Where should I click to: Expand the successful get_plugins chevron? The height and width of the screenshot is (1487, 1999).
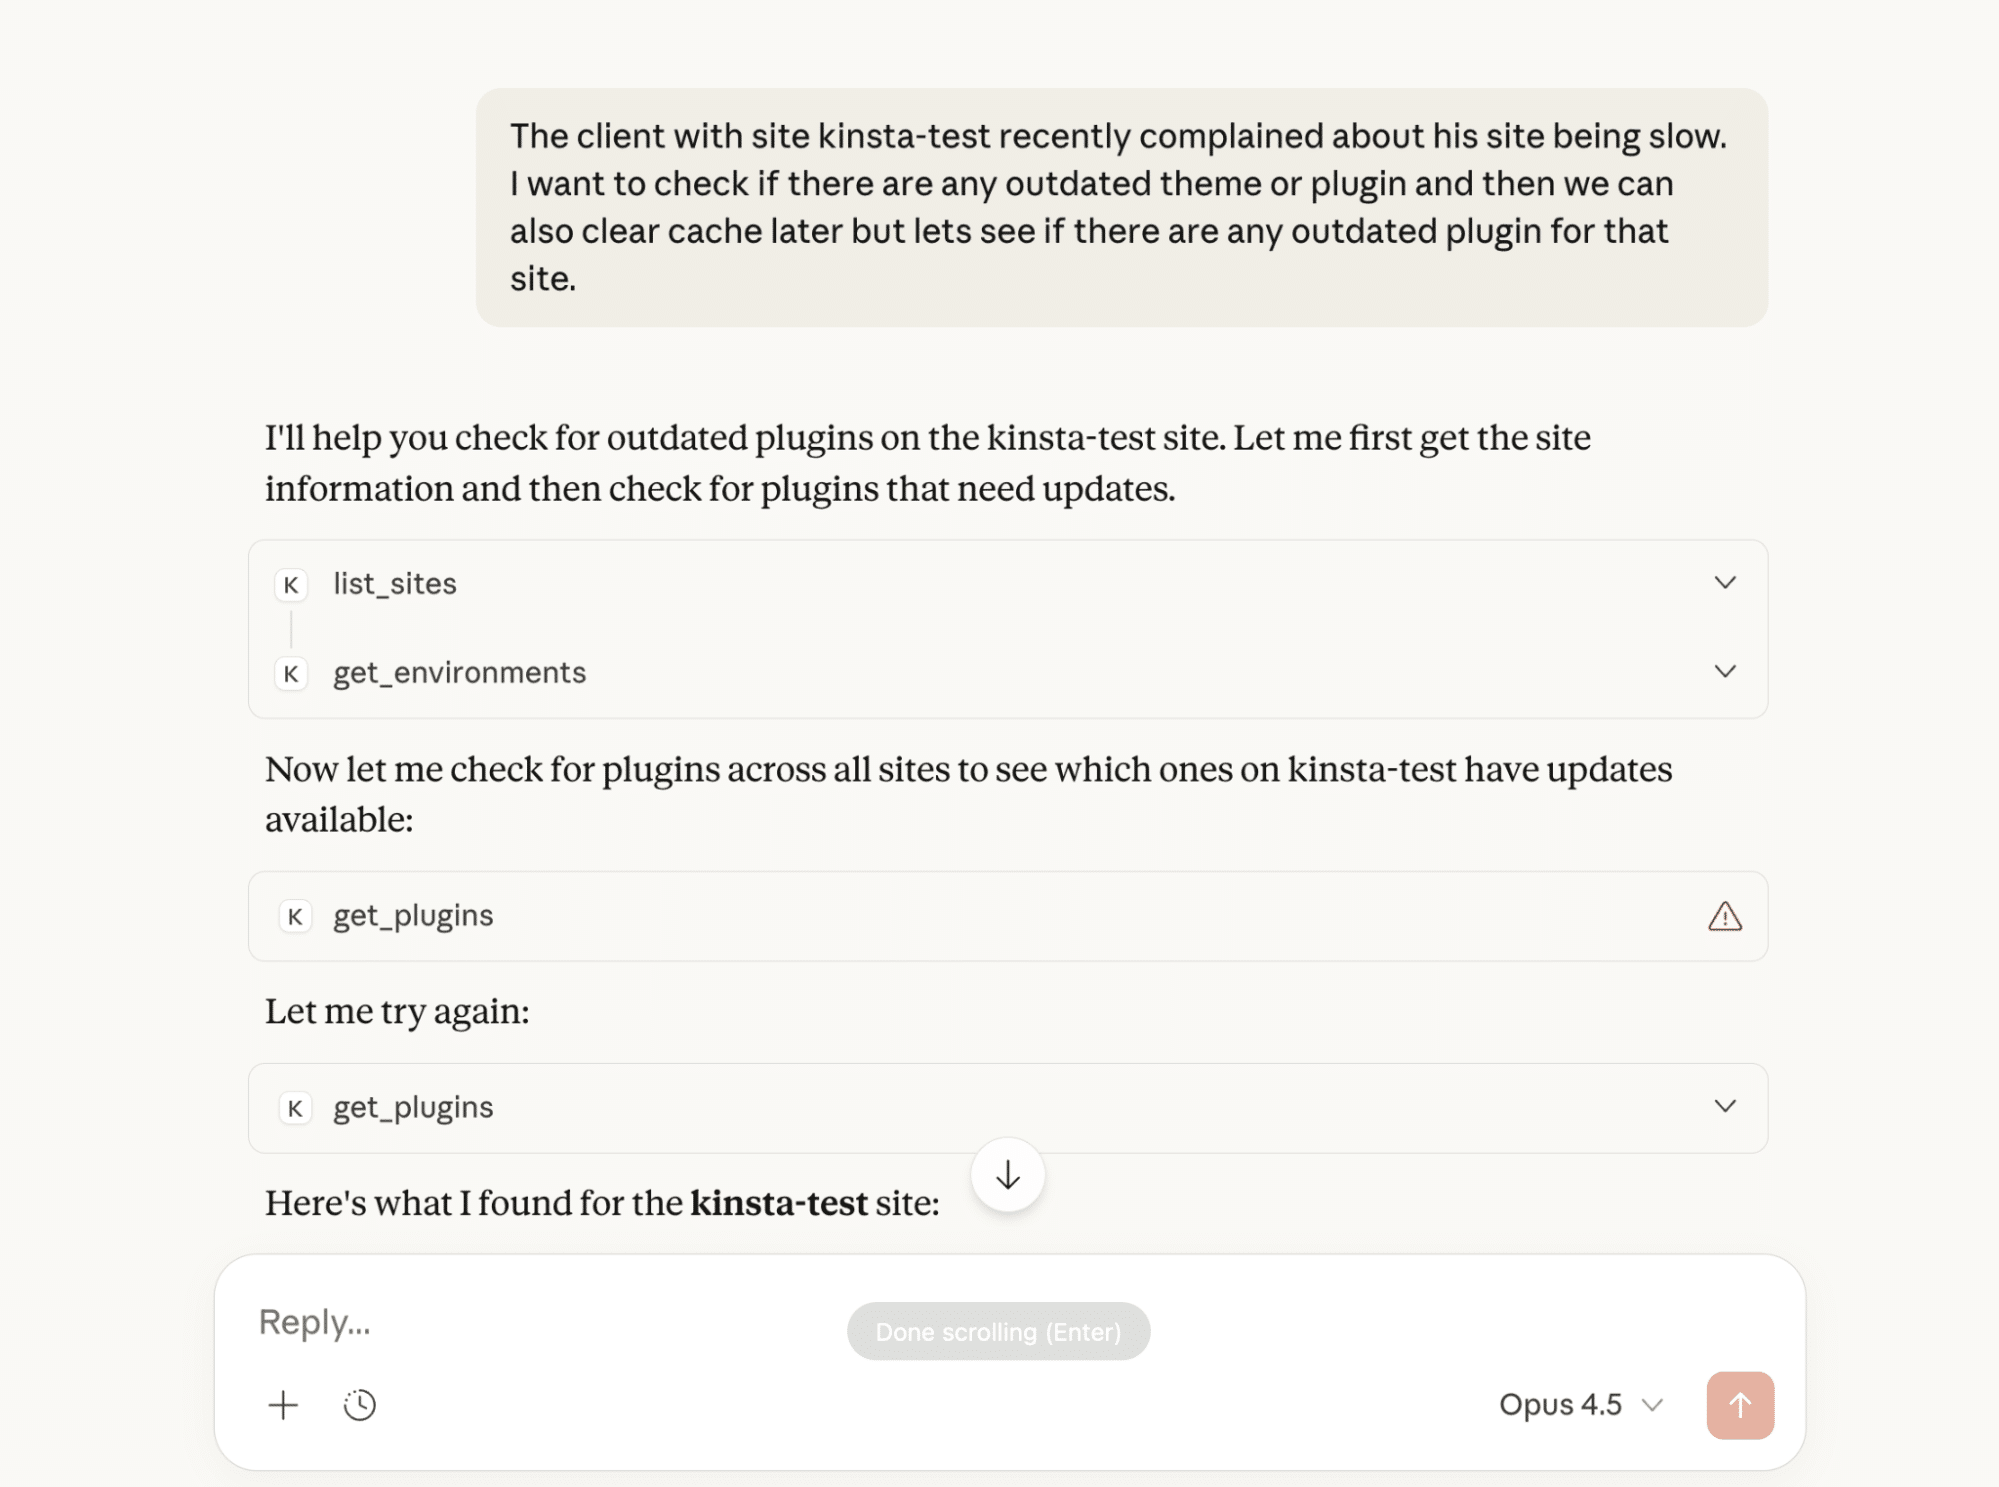1724,1107
